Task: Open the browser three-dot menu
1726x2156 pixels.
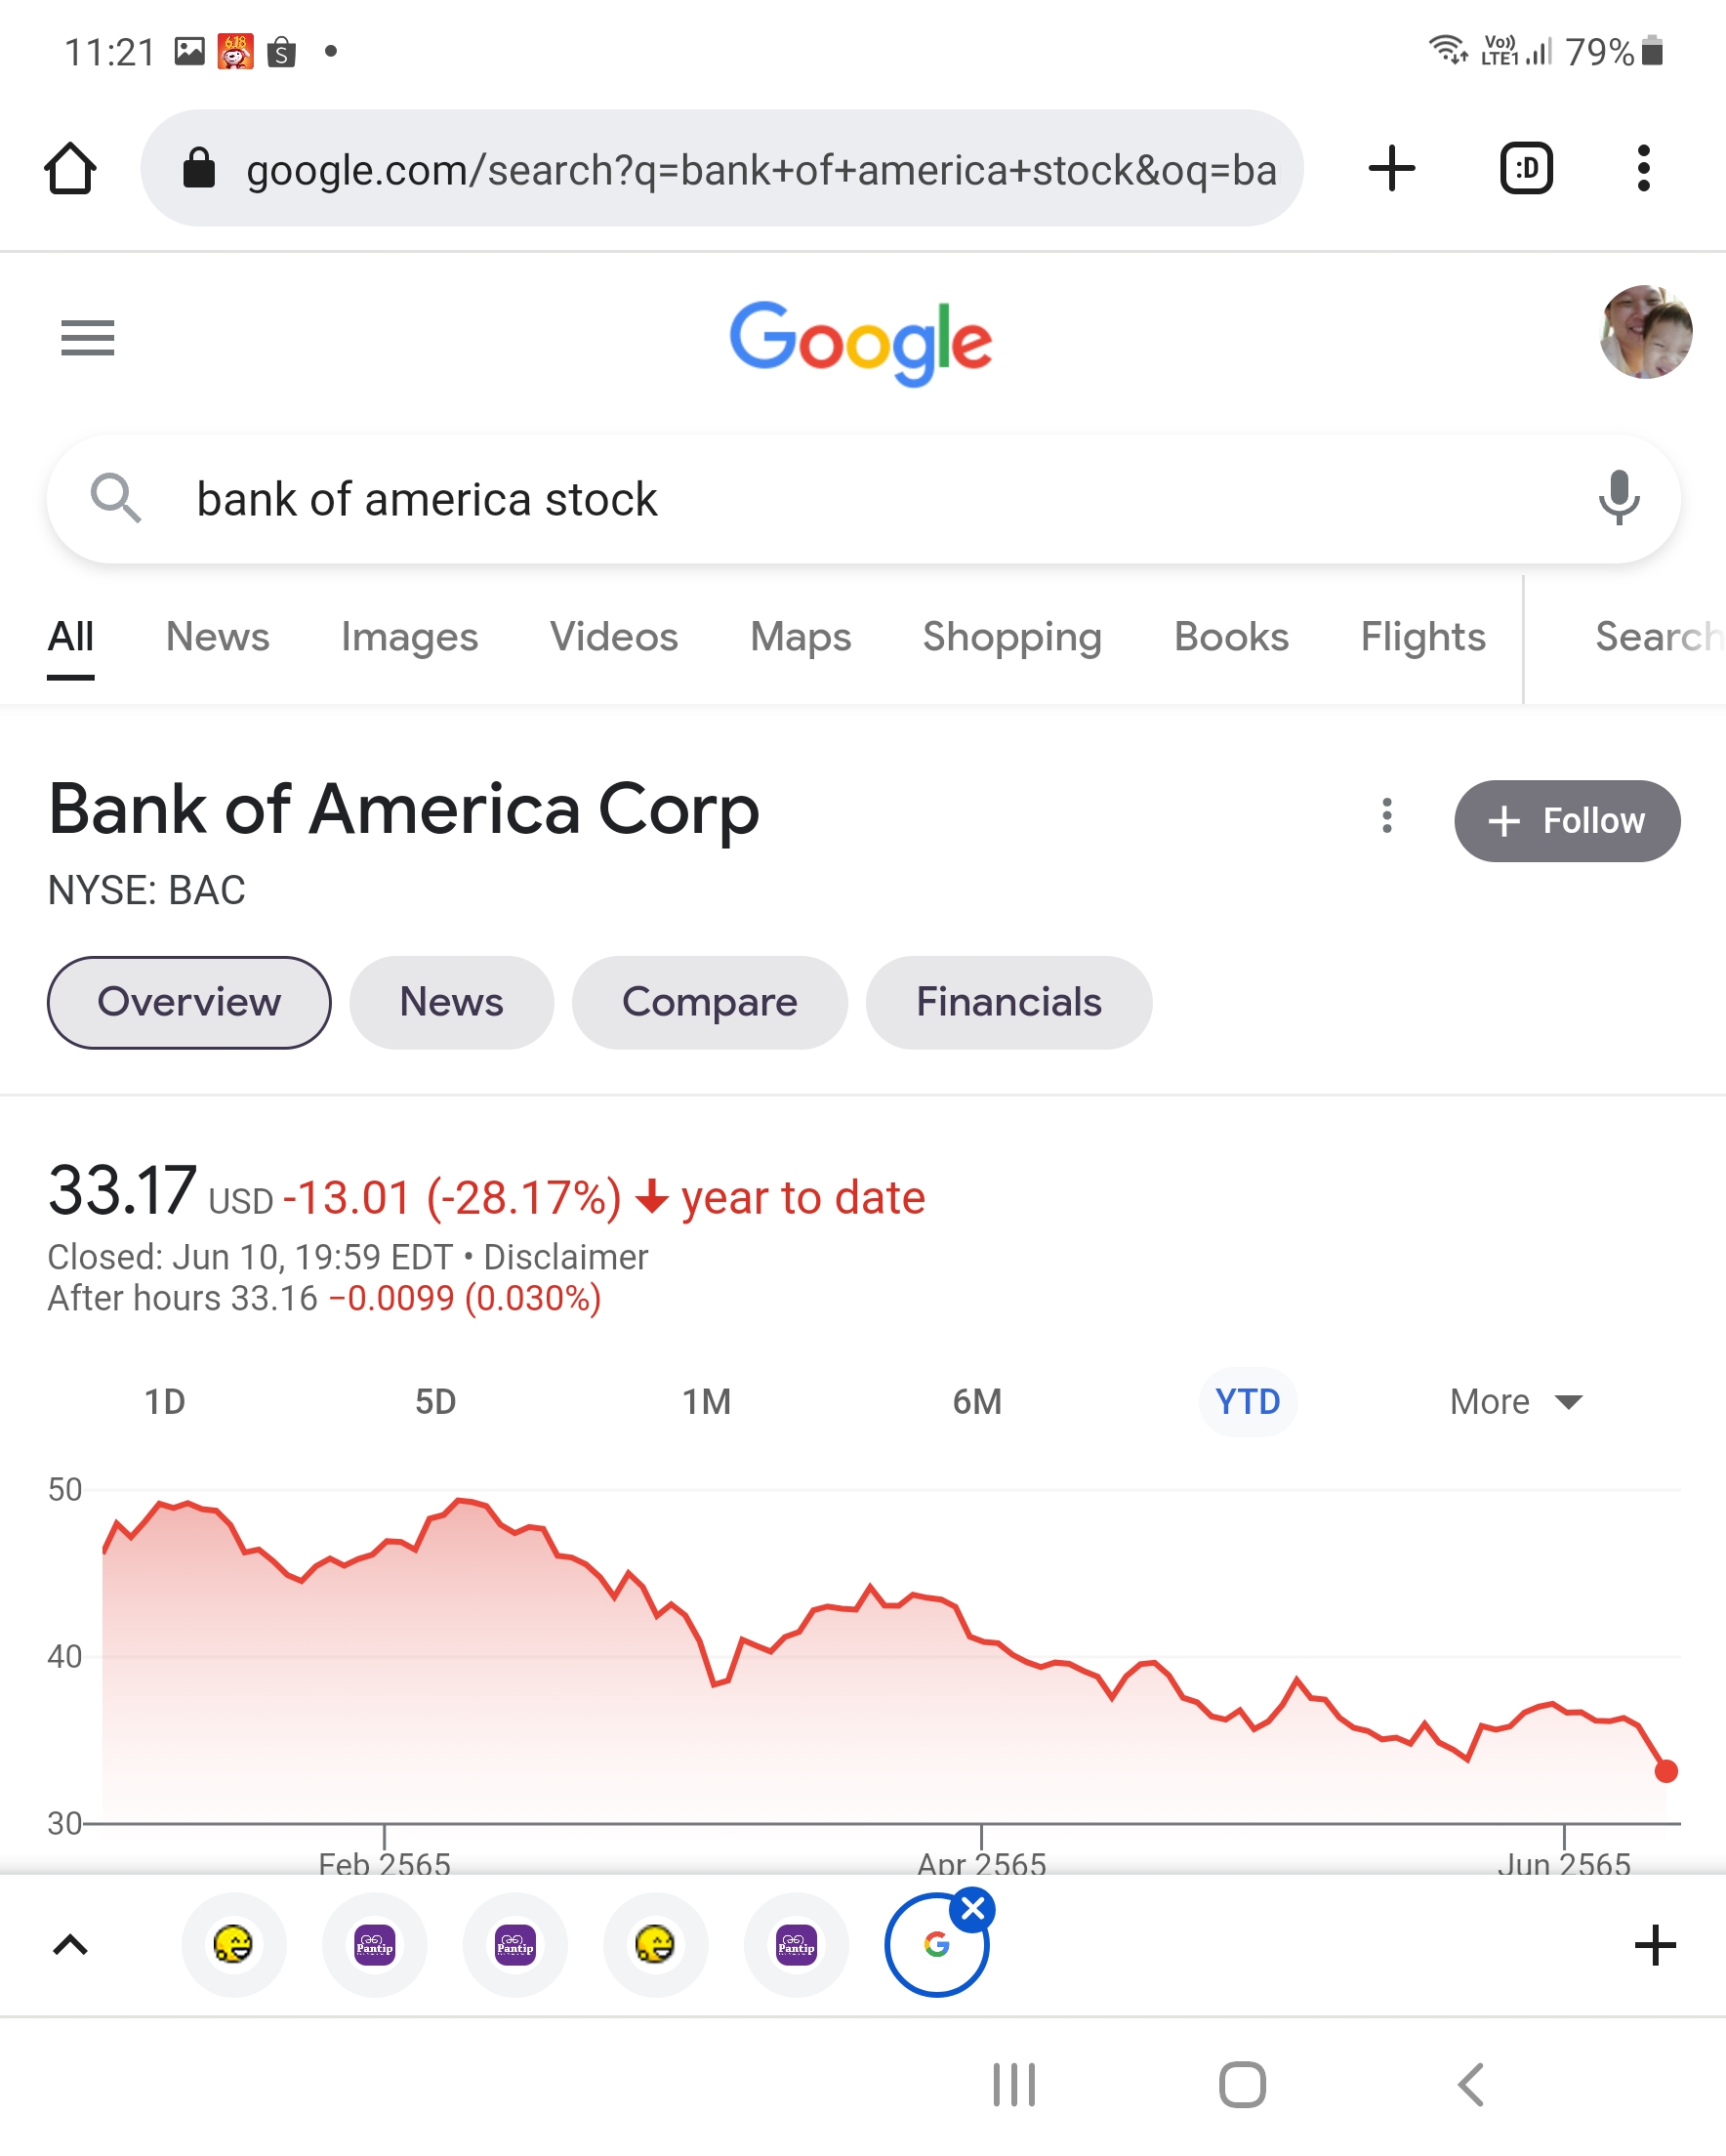Action: coord(1643,168)
